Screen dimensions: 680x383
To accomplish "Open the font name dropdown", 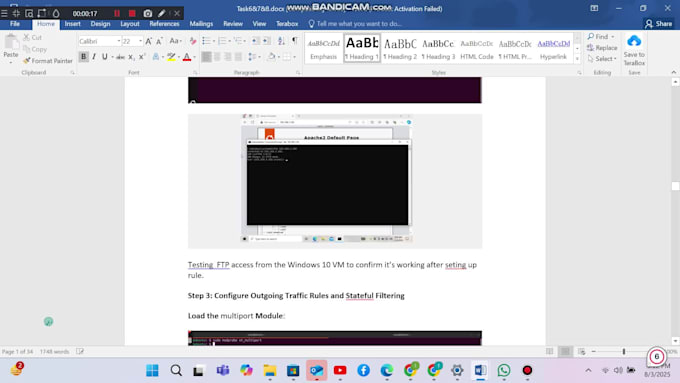I will [118, 41].
